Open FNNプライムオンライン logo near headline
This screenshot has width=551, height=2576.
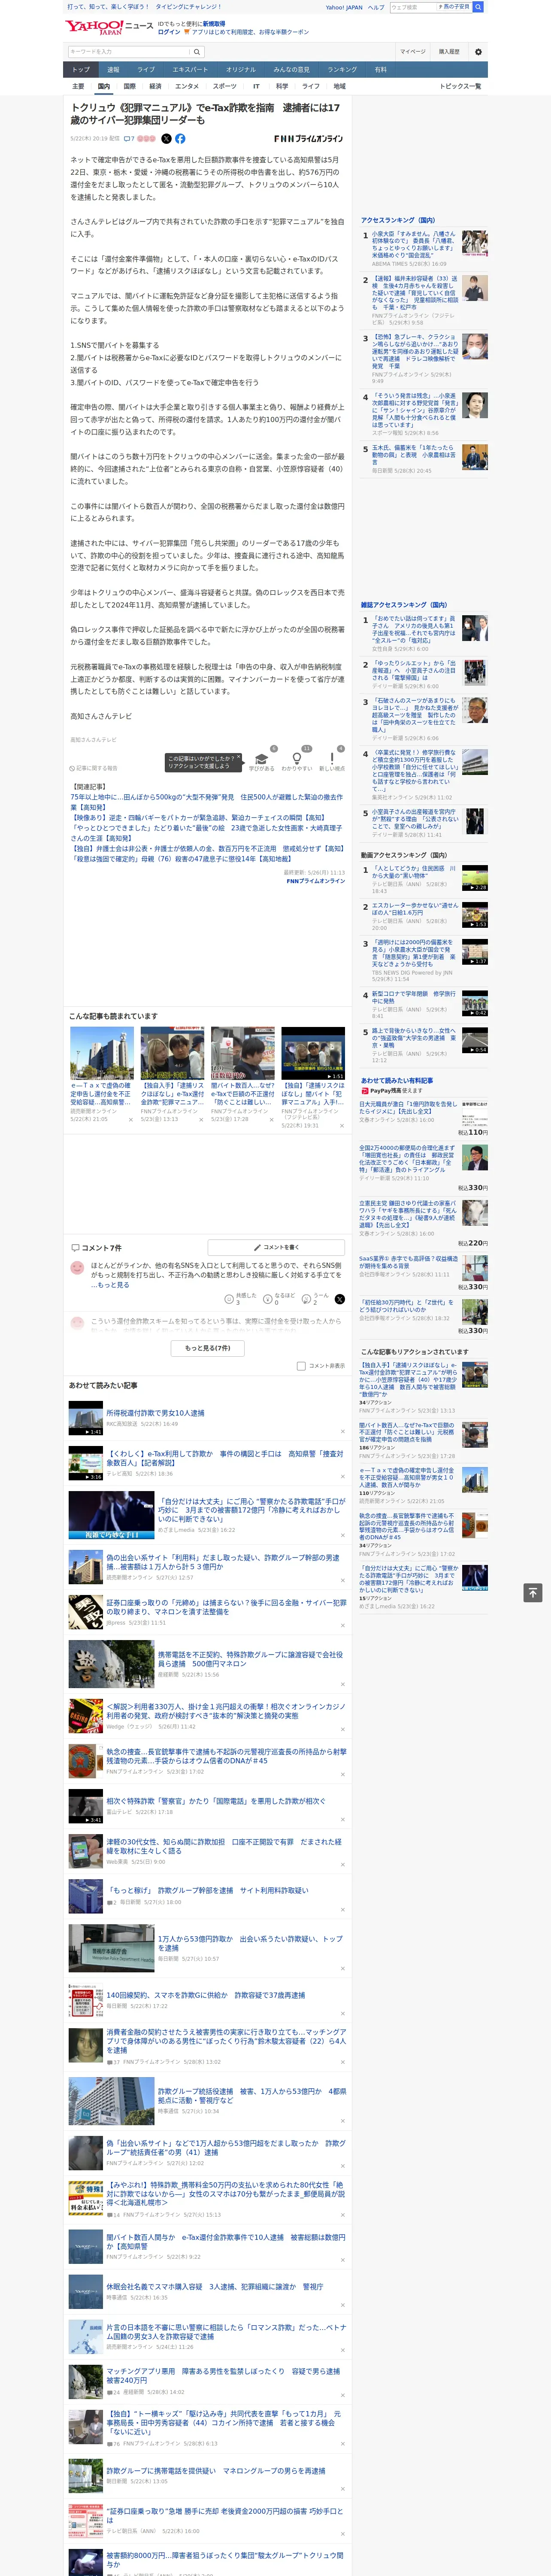click(309, 139)
